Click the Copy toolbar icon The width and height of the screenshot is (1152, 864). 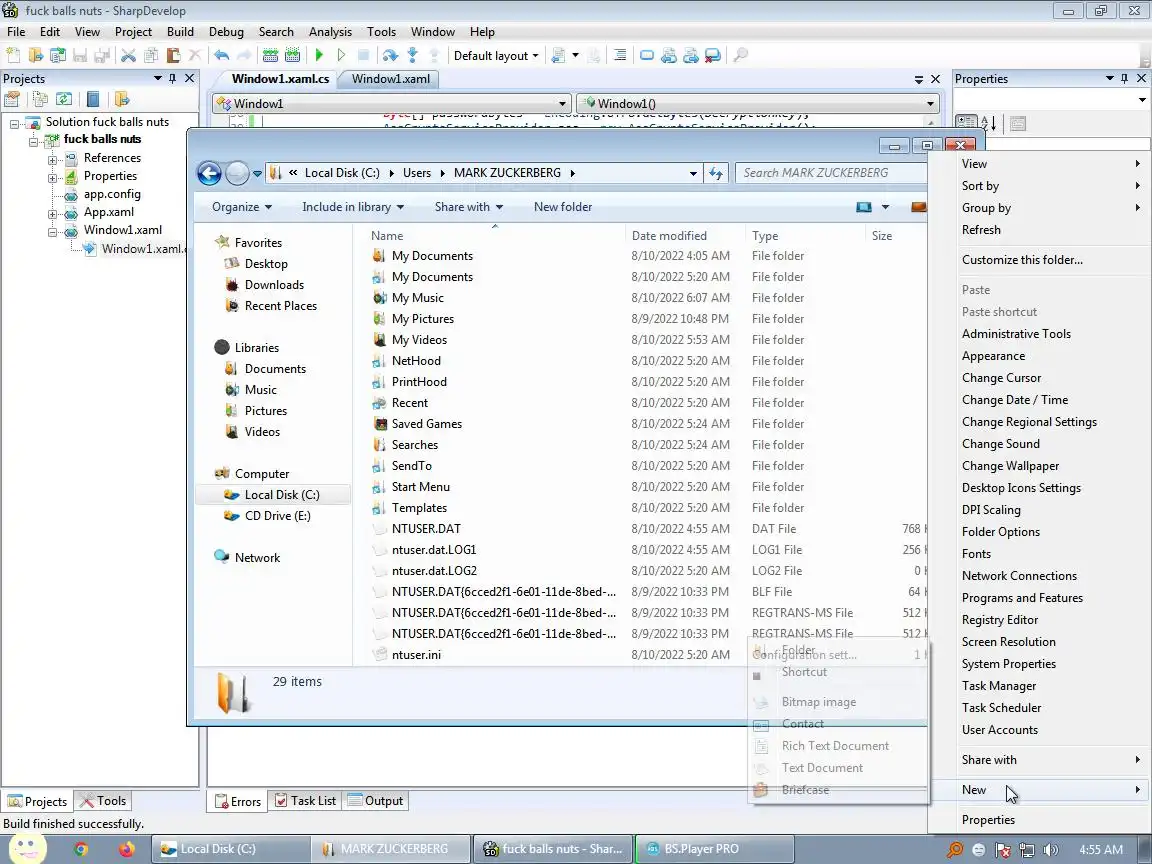click(151, 55)
